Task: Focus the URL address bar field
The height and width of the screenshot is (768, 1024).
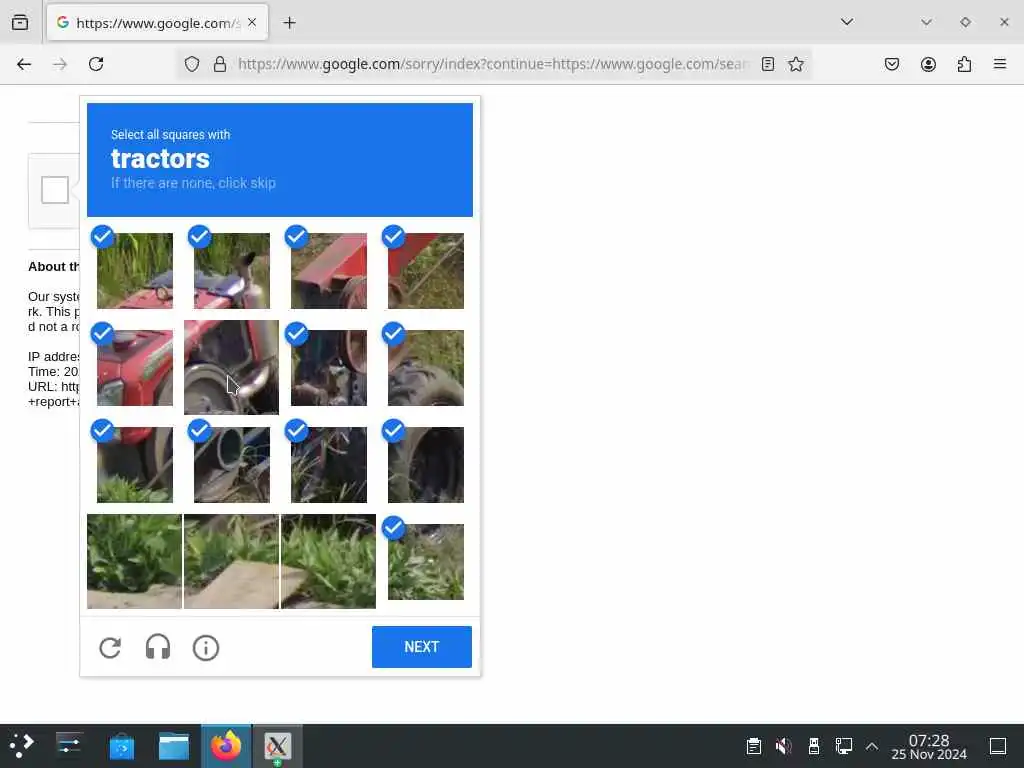Action: point(493,64)
